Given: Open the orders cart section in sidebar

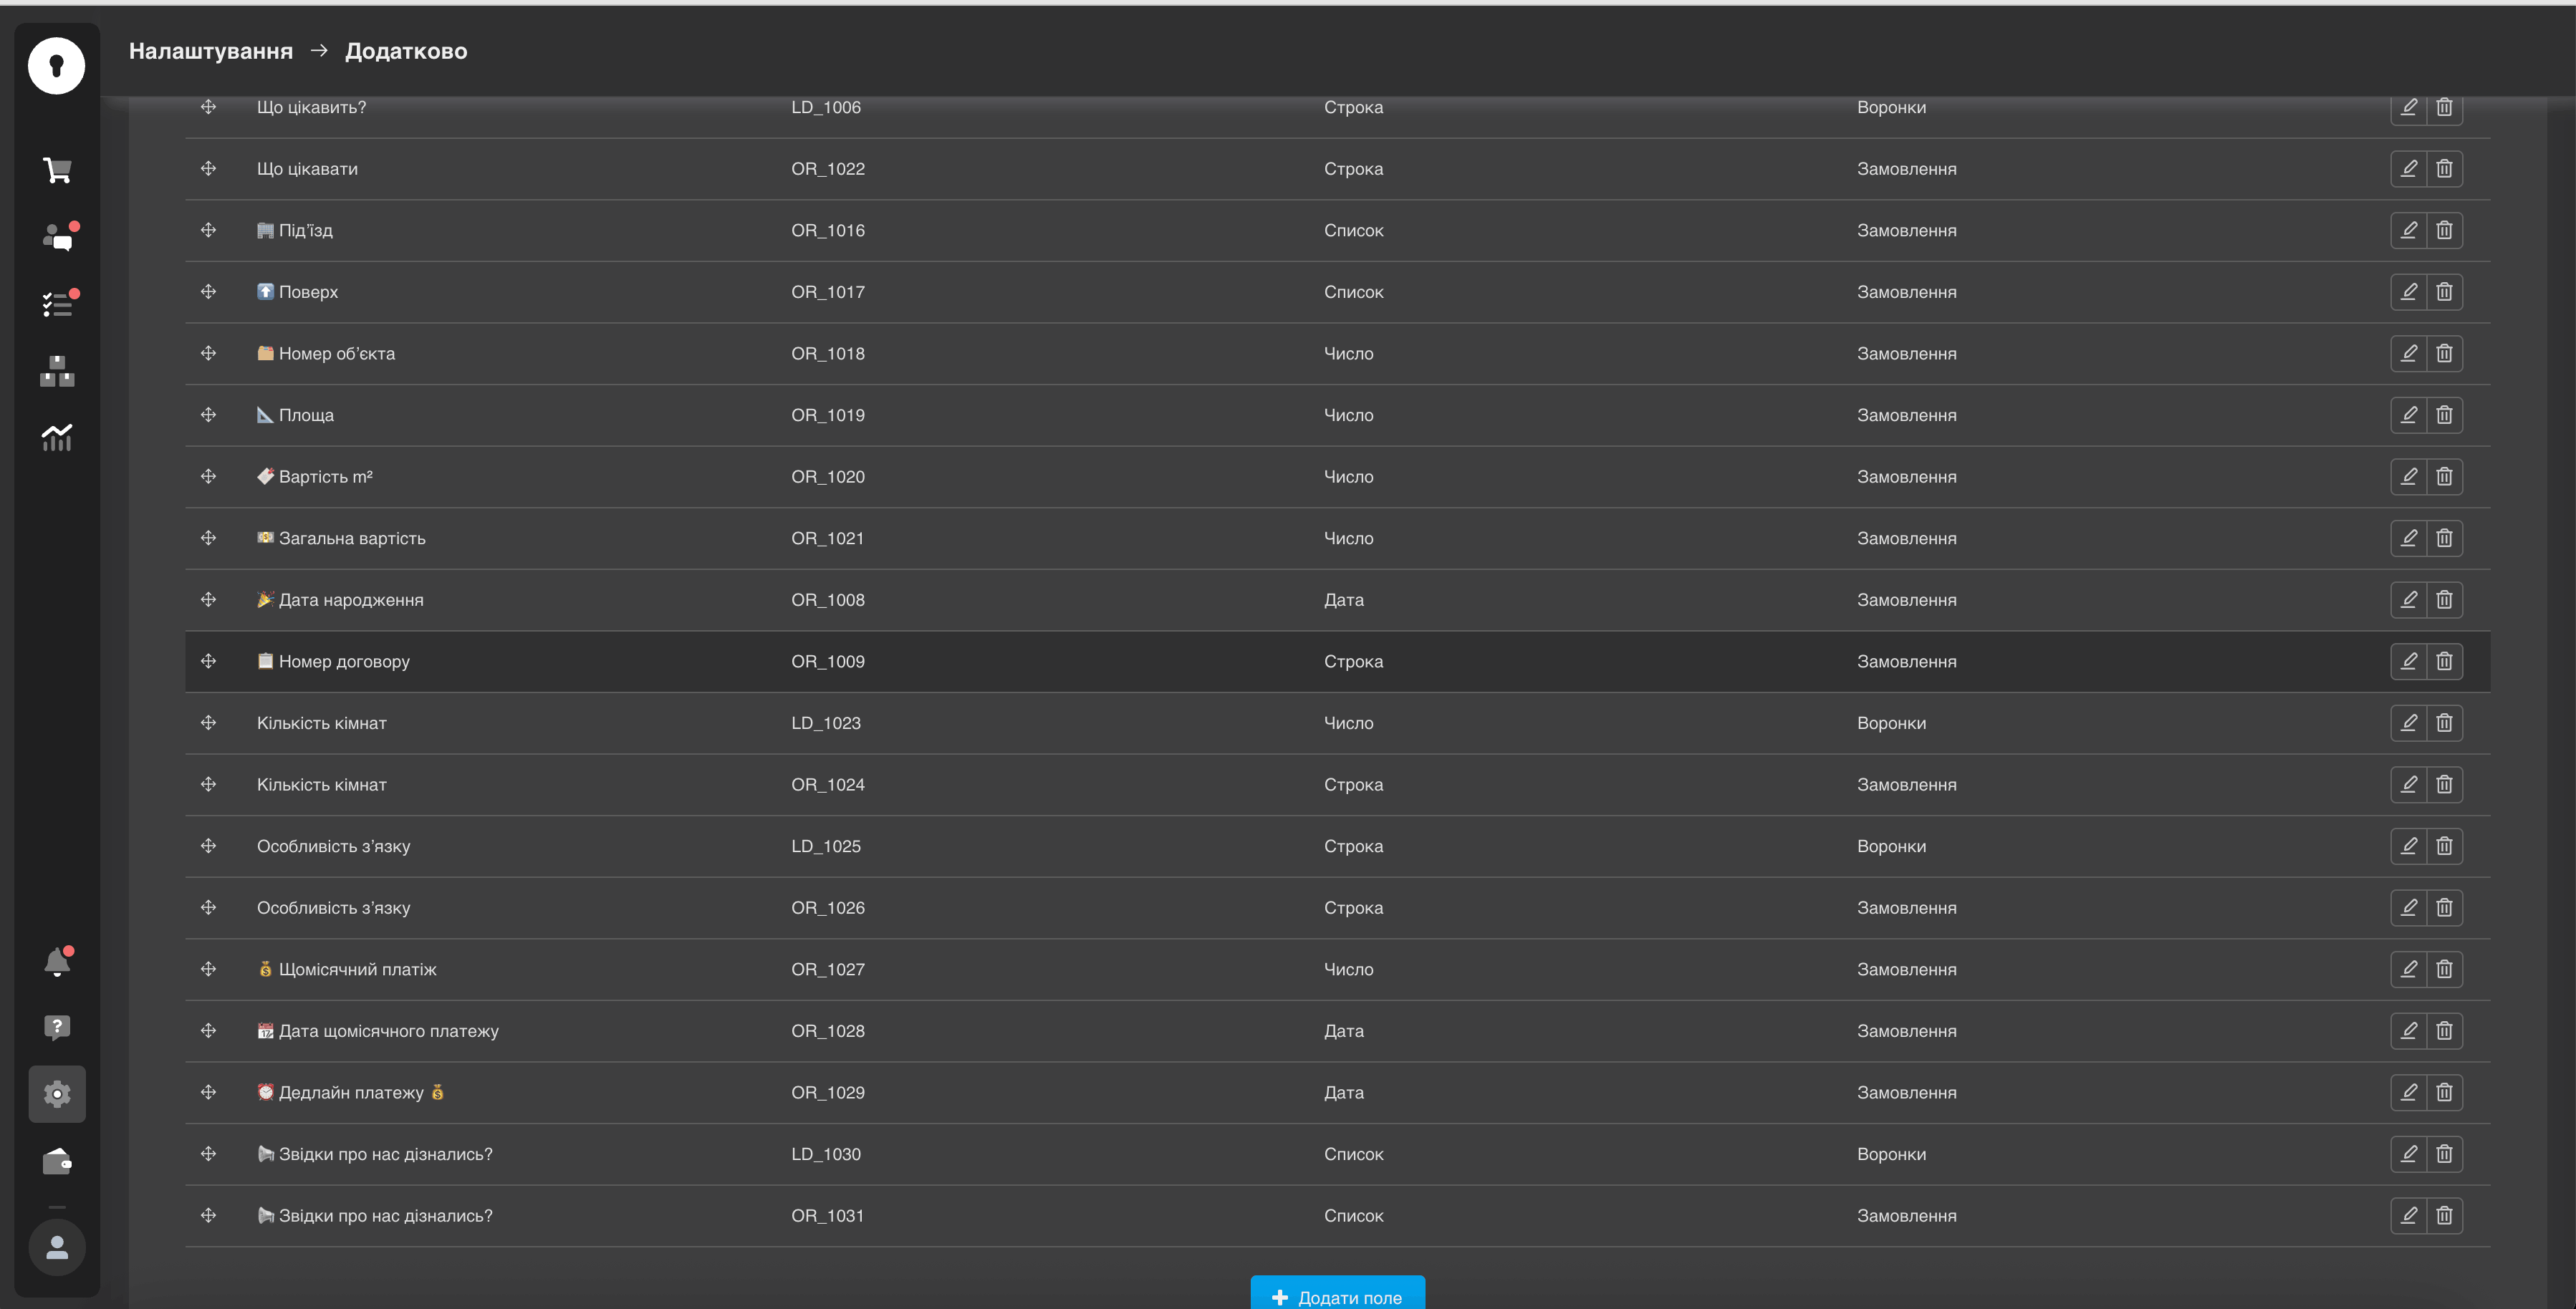Looking at the screenshot, I should (57, 170).
